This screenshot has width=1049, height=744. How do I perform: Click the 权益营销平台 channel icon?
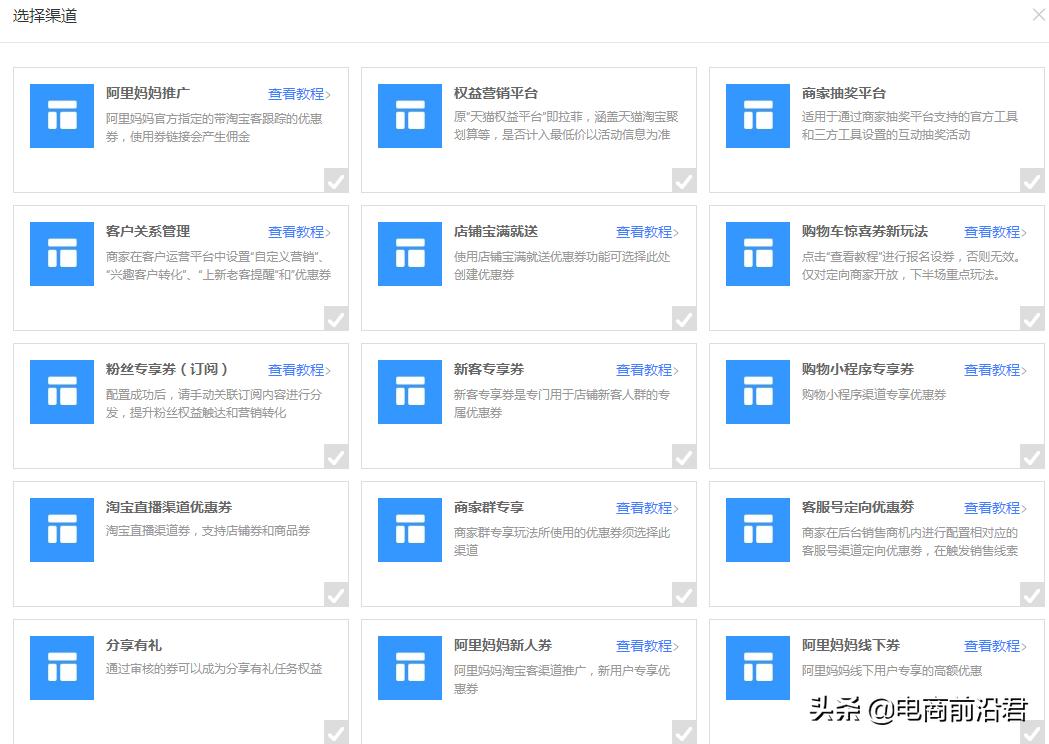tap(410, 116)
